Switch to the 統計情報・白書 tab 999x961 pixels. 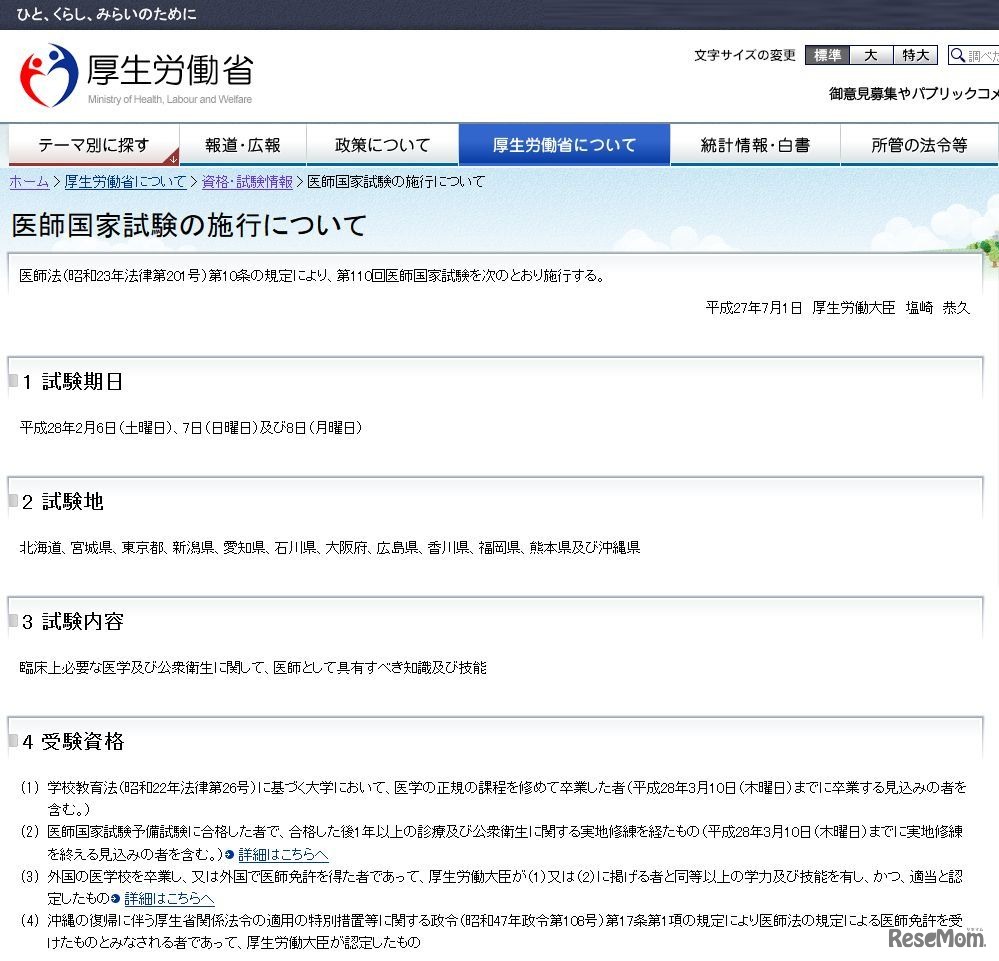[755, 144]
